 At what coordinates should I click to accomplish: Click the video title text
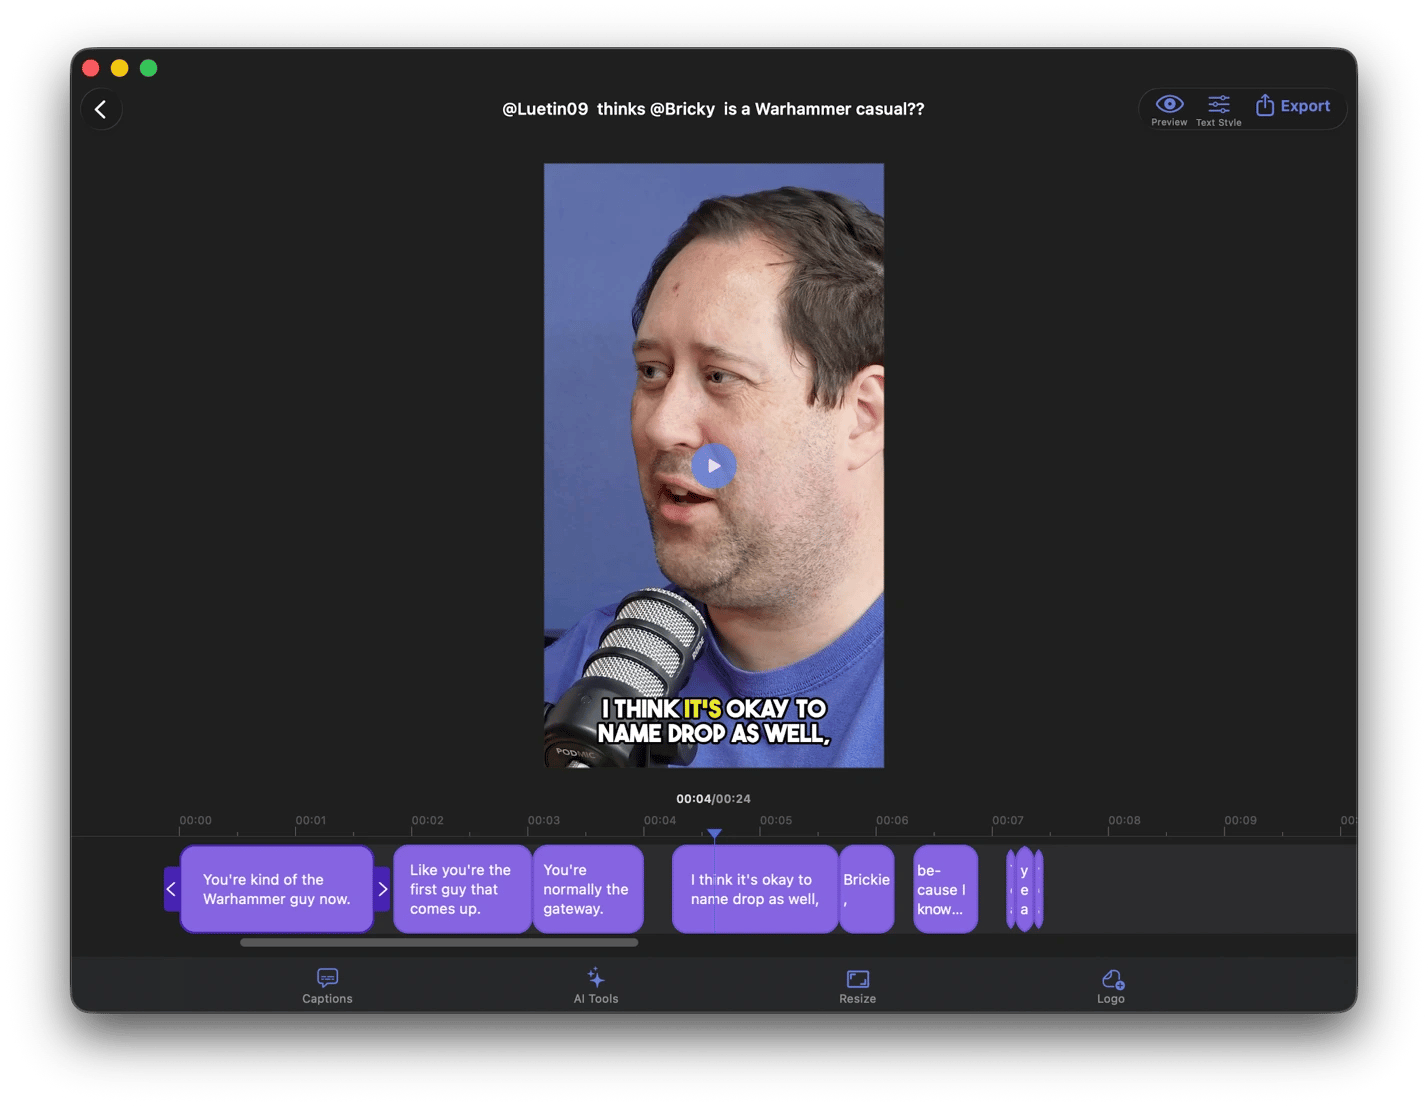click(x=713, y=109)
